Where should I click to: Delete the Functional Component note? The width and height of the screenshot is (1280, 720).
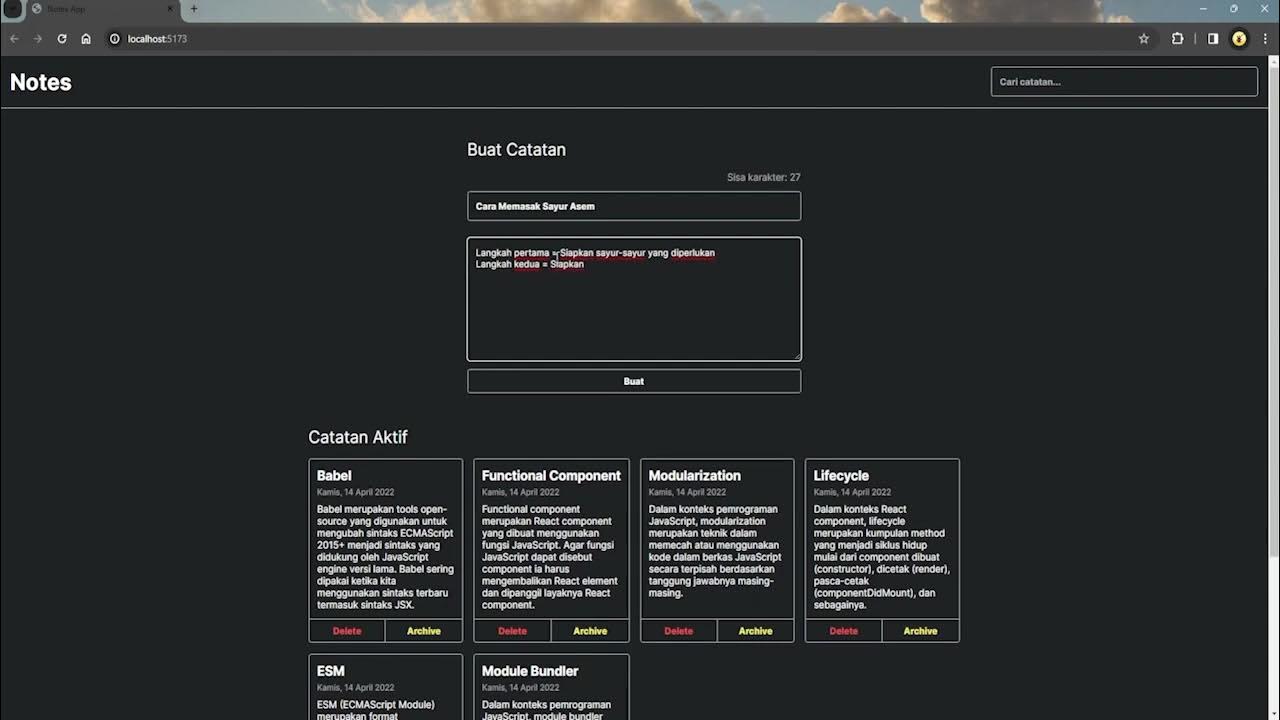tap(512, 631)
